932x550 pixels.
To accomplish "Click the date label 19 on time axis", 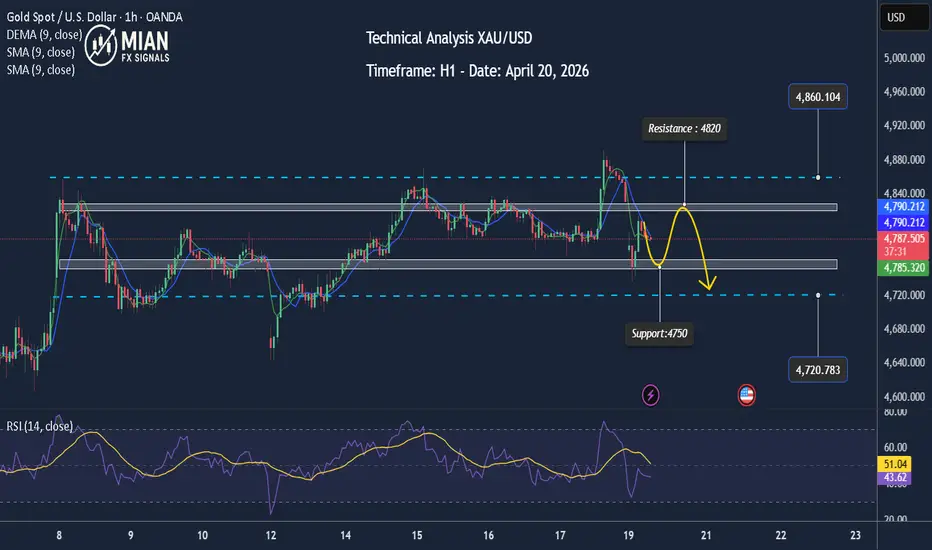I will click(x=628, y=535).
